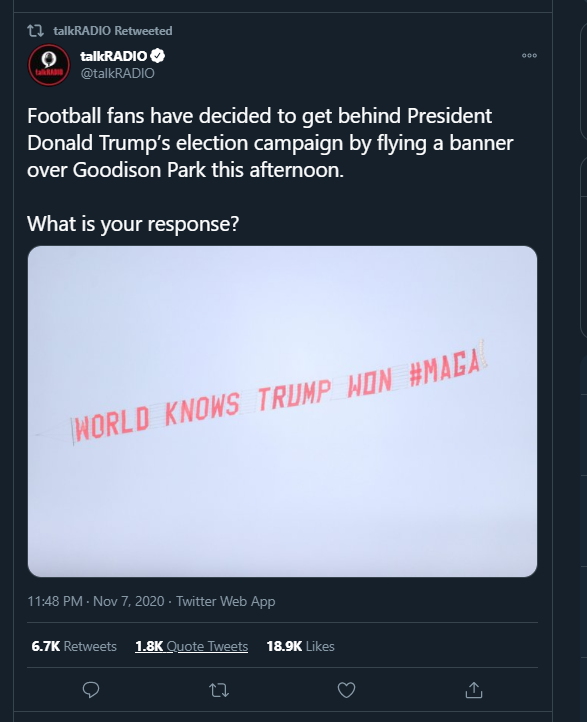Click the small retweeted arrows icon at top
This screenshot has width=587, height=722.
35,31
